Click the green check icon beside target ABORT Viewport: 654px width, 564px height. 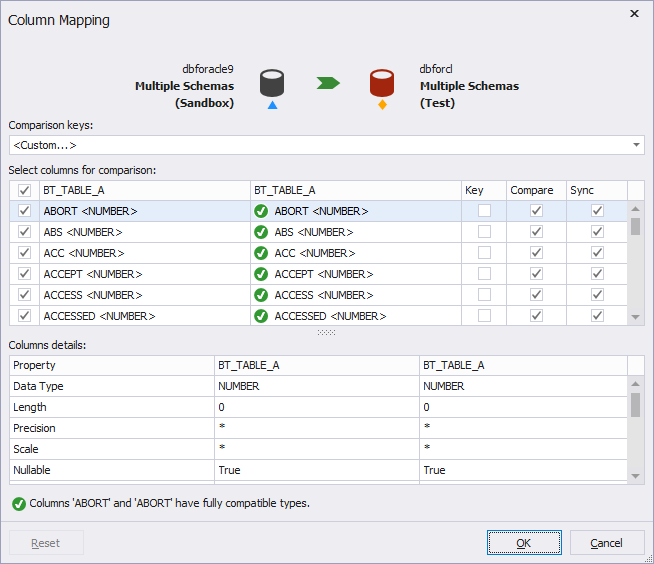point(261,211)
